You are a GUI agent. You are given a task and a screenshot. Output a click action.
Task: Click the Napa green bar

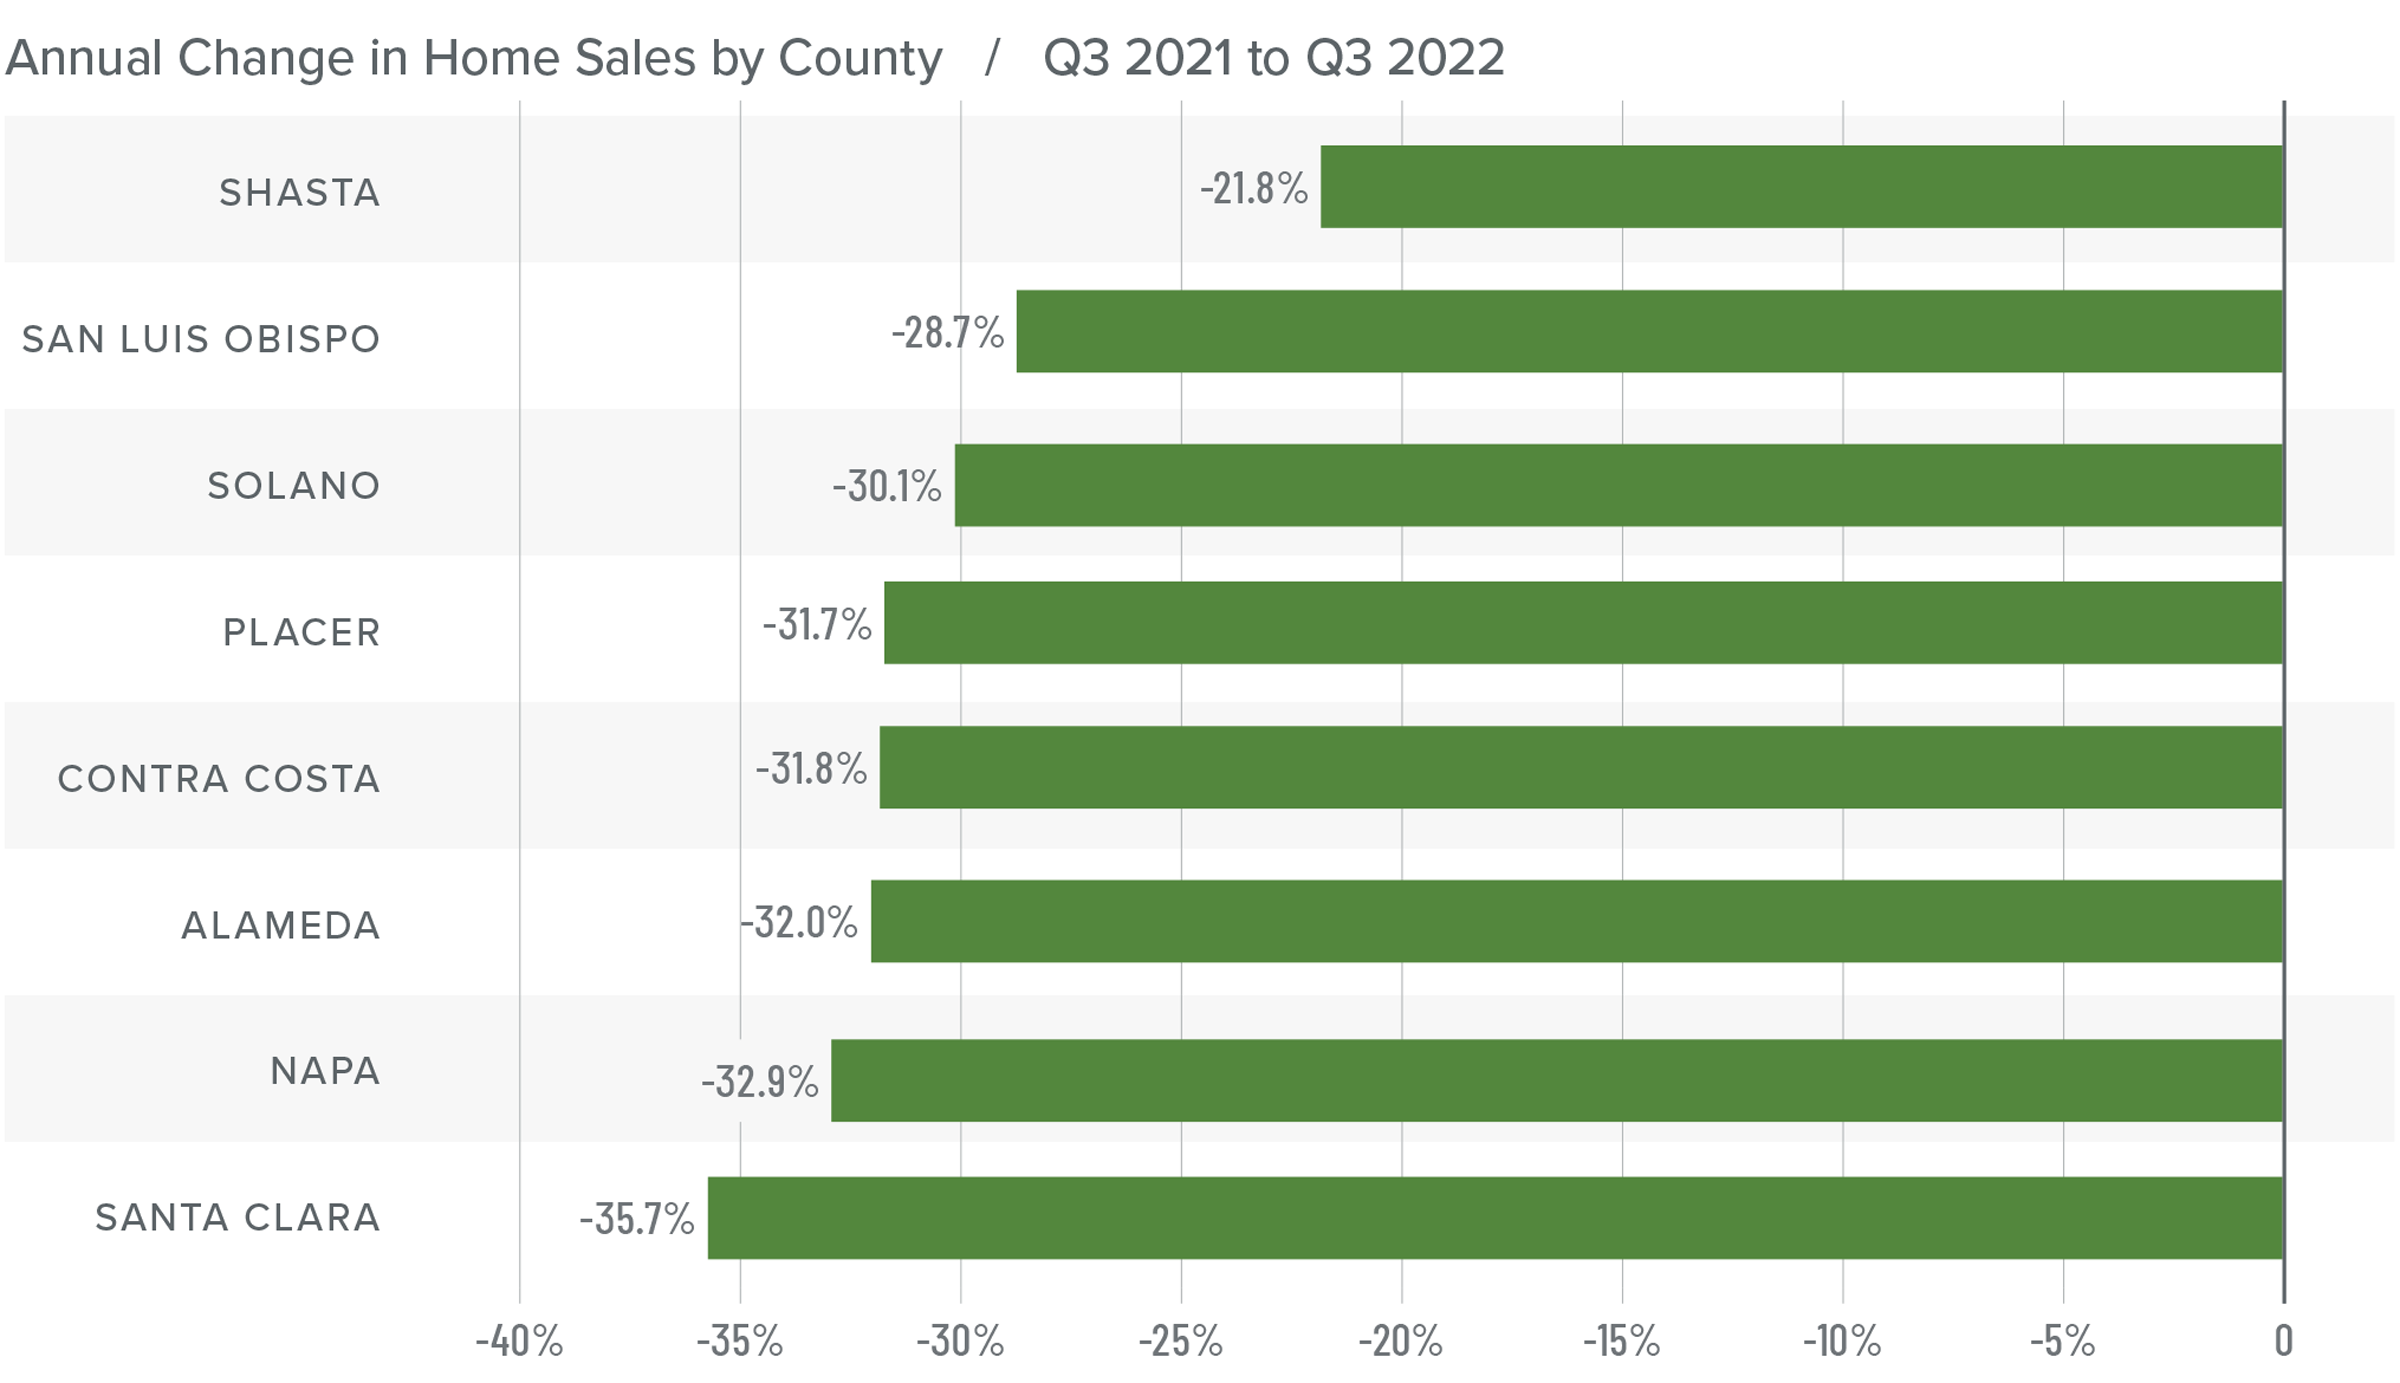click(1556, 1081)
